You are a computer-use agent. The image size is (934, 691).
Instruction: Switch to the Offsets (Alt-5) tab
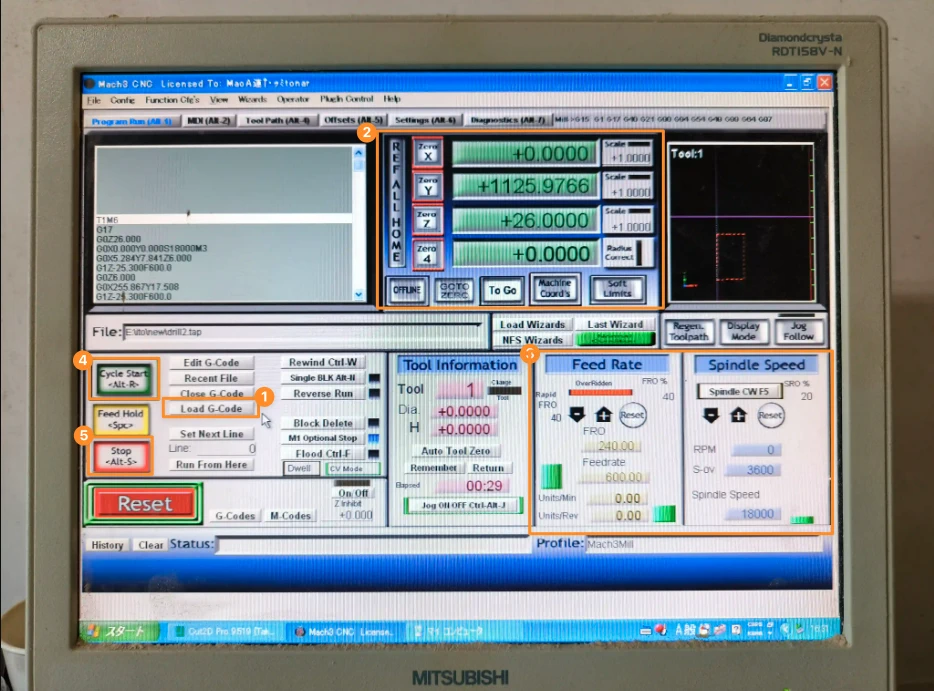click(x=353, y=120)
